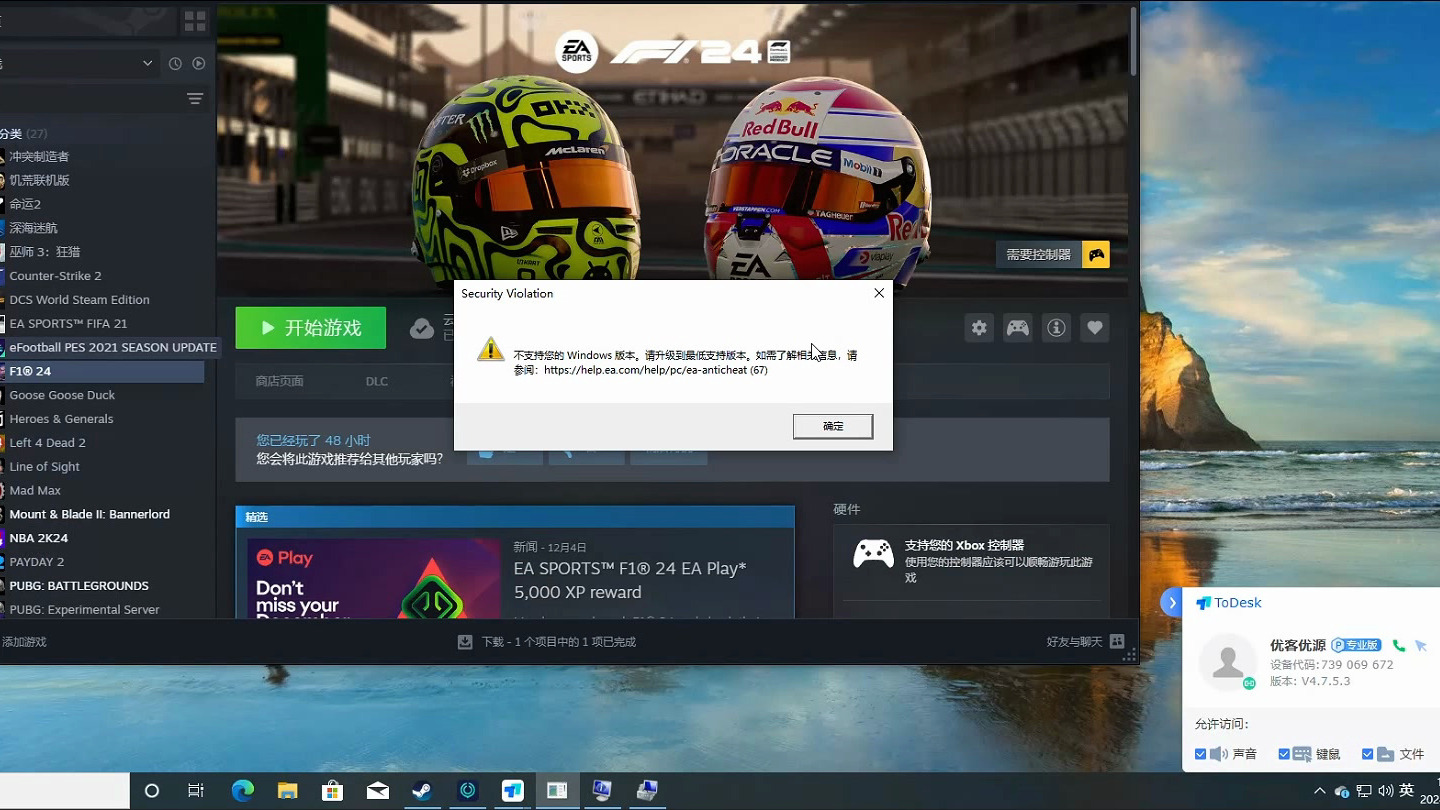
Task: Uncheck 文件 access checkbox in ToDesk
Action: 1367,754
